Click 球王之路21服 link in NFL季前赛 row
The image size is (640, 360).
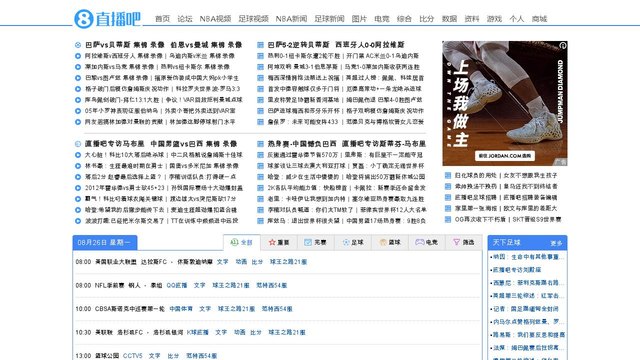point(231,285)
